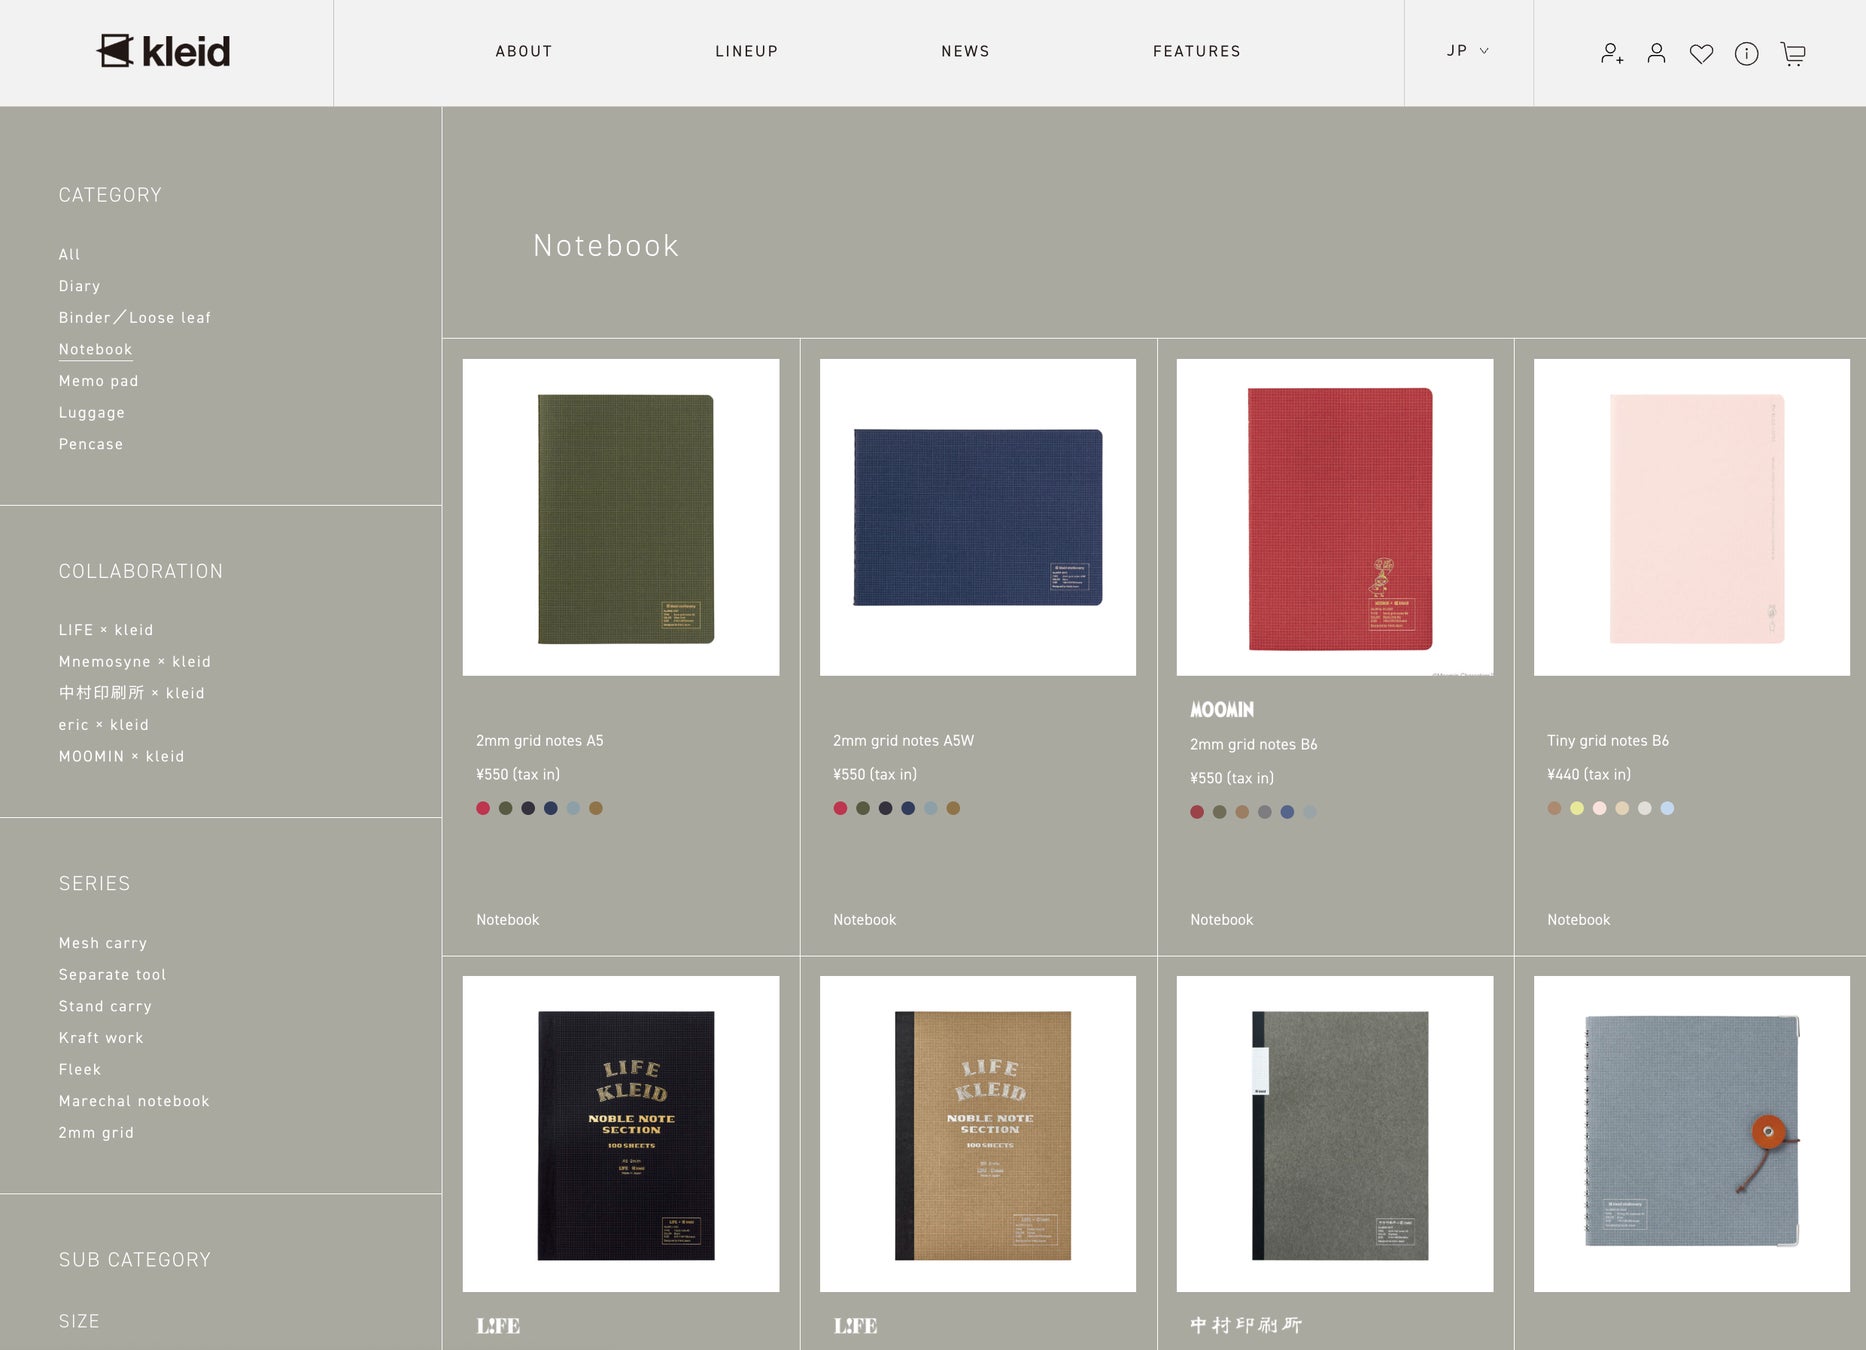Open the Mnemosyne × kleid collaboration

[135, 662]
